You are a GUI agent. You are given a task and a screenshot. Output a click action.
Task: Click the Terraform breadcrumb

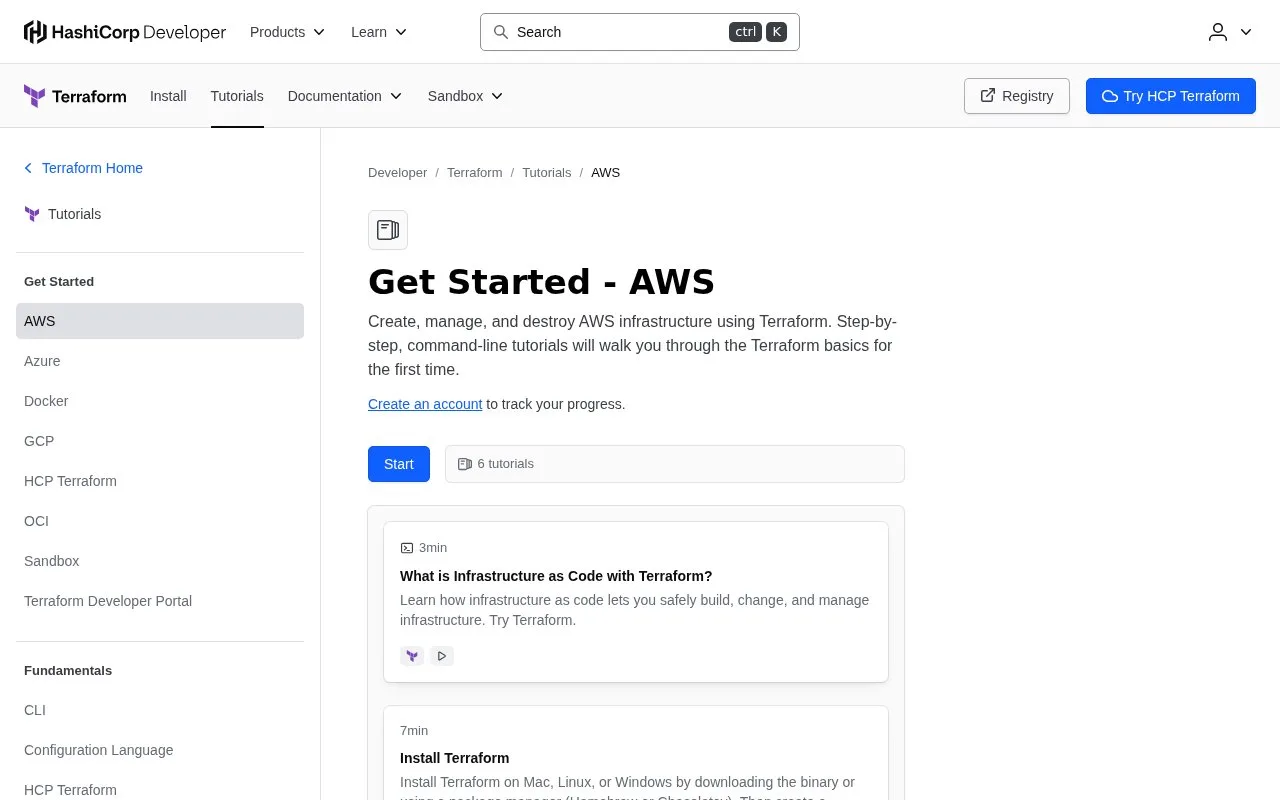[474, 173]
